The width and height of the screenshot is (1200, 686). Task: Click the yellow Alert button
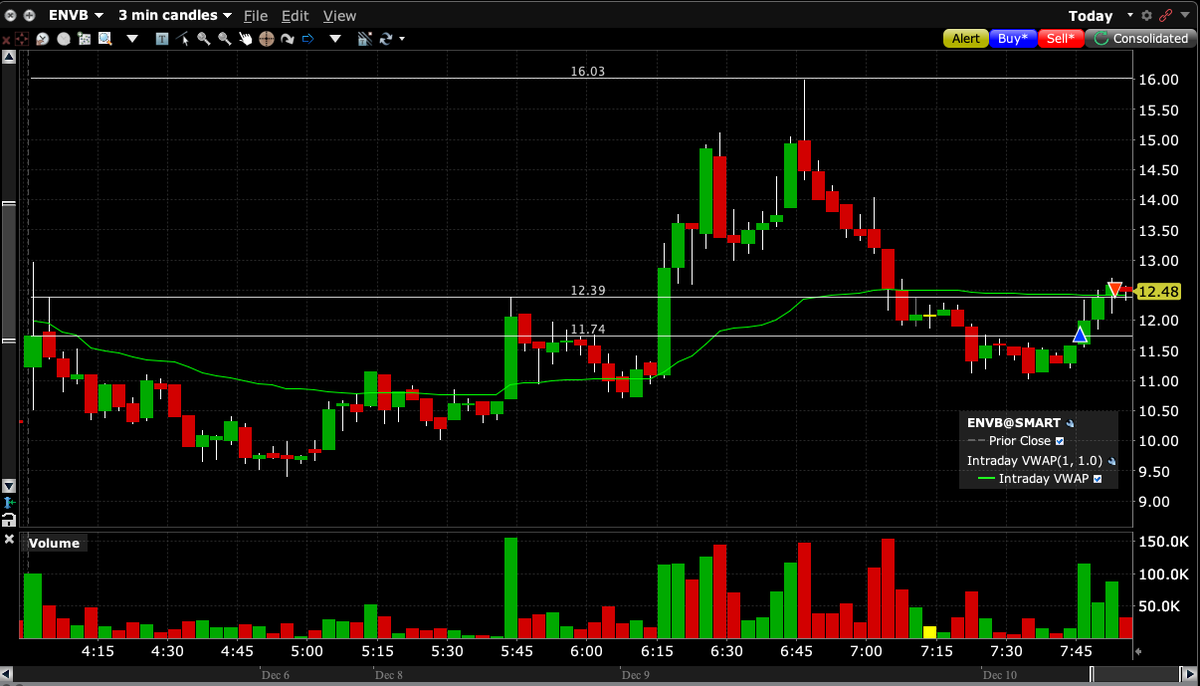(x=966, y=38)
